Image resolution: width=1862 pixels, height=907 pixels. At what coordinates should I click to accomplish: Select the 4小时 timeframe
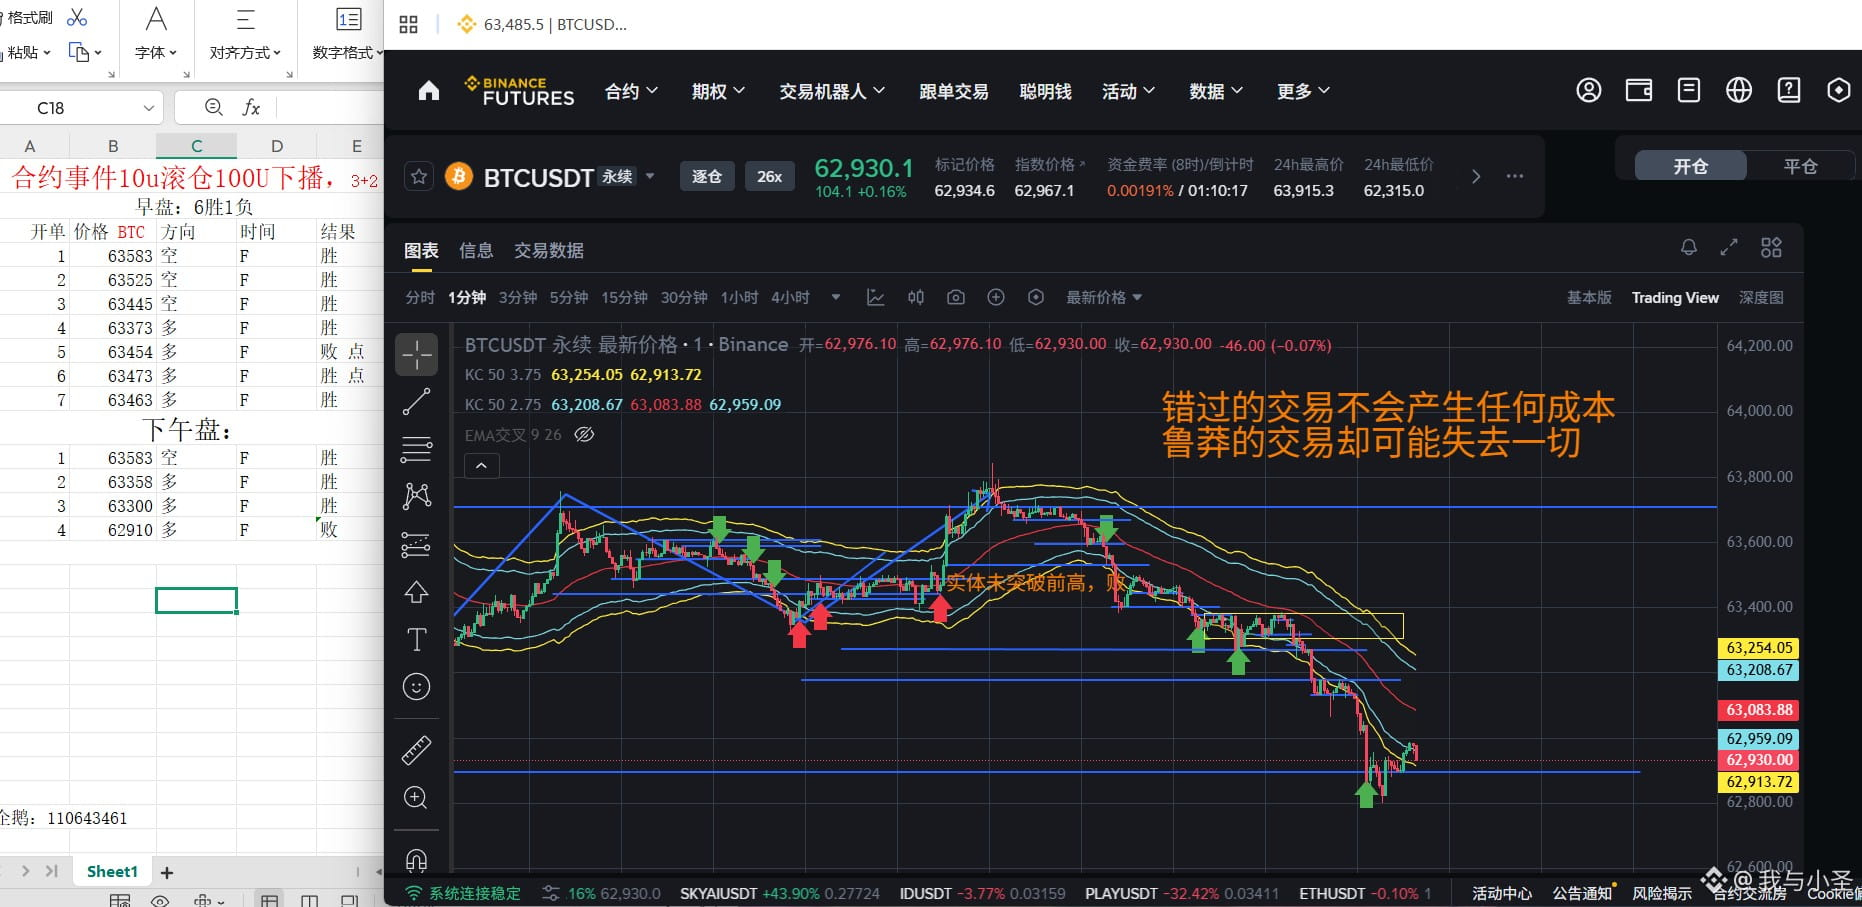point(790,297)
